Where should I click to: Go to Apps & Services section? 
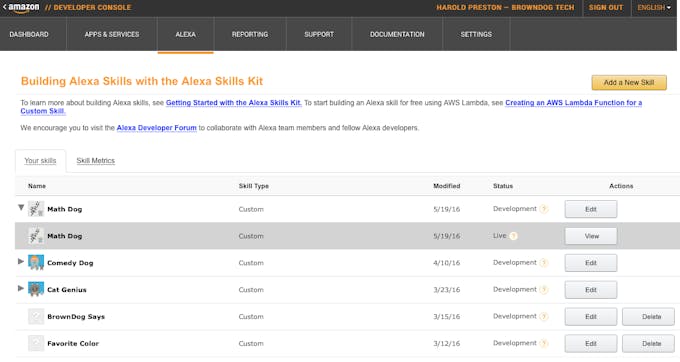pos(112,34)
